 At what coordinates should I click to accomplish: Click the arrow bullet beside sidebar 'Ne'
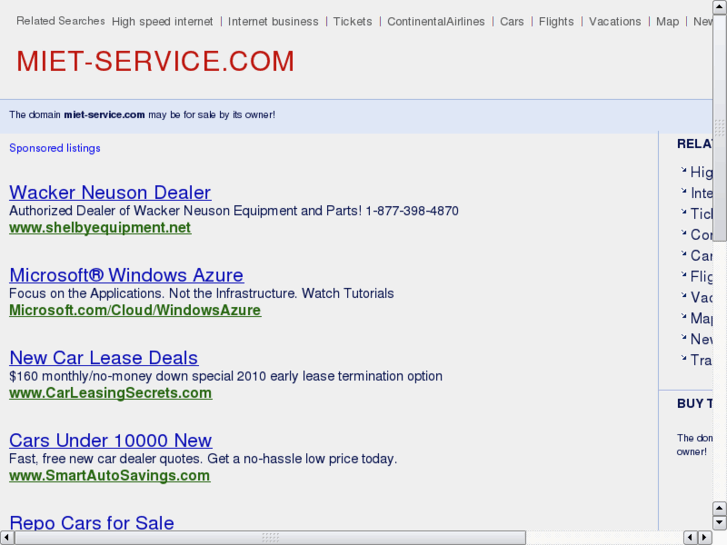point(683,337)
